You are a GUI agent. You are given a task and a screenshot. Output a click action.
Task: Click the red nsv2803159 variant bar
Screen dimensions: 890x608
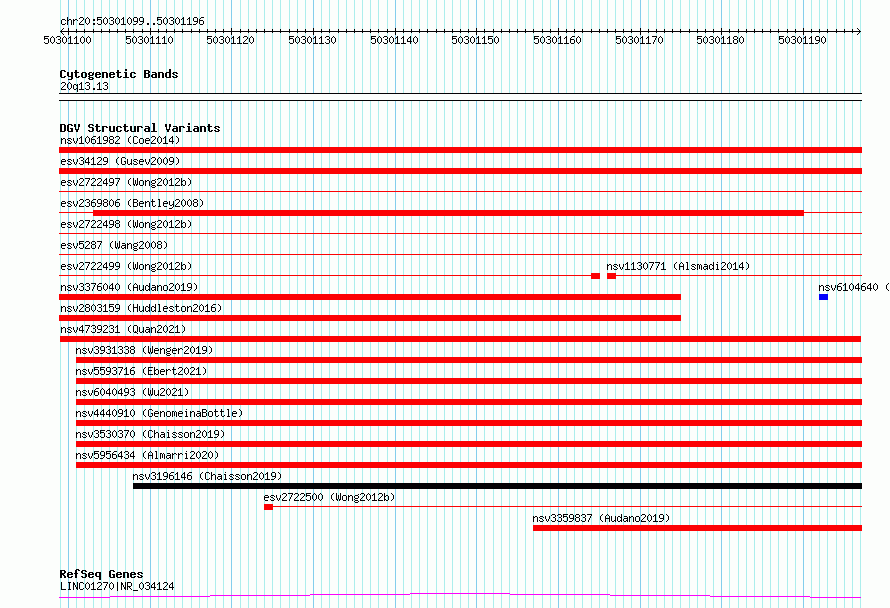(x=370, y=318)
